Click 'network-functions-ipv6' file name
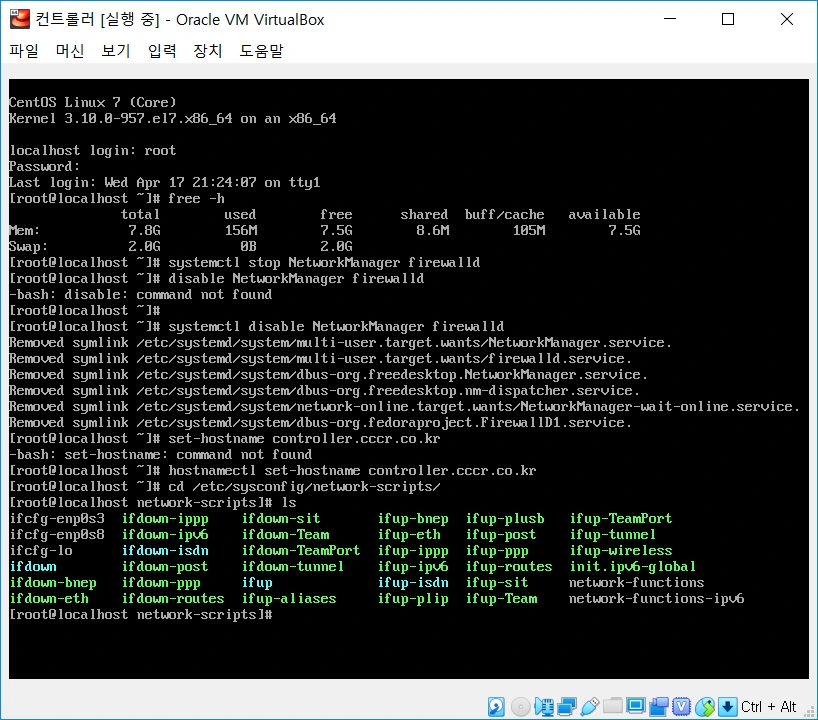This screenshot has width=818, height=720. click(656, 598)
